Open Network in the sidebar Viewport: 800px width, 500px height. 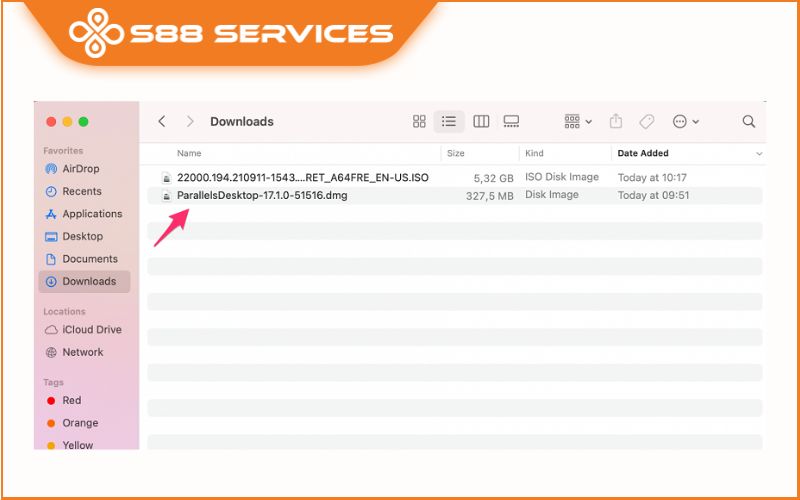click(x=84, y=352)
